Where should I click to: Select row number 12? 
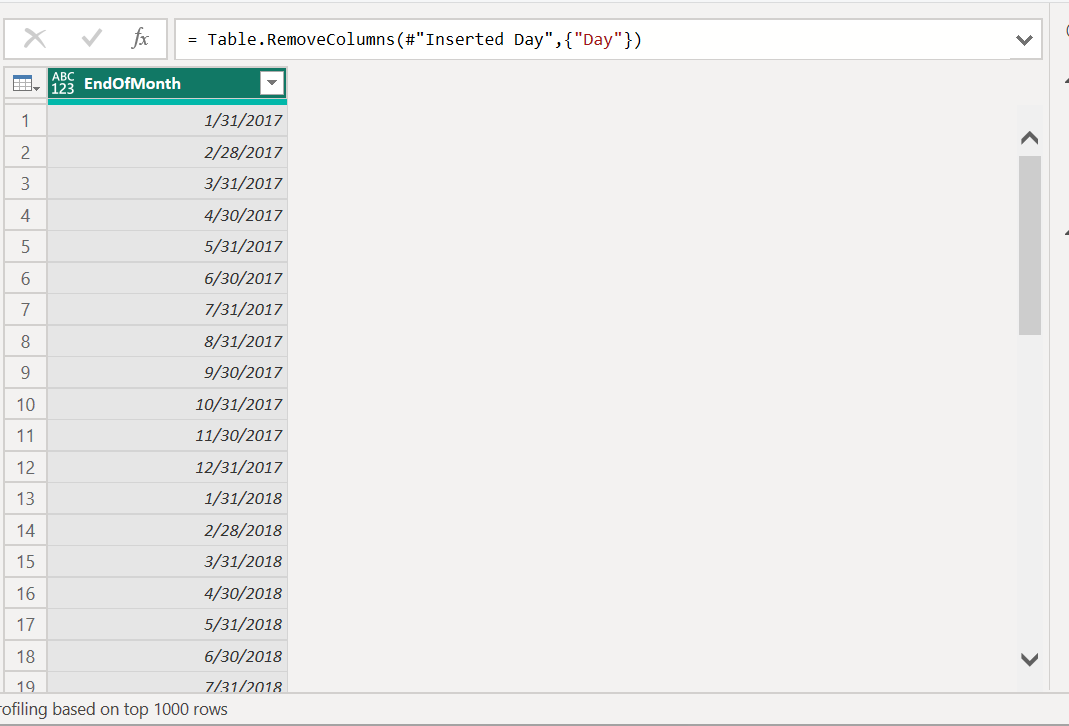coord(25,467)
